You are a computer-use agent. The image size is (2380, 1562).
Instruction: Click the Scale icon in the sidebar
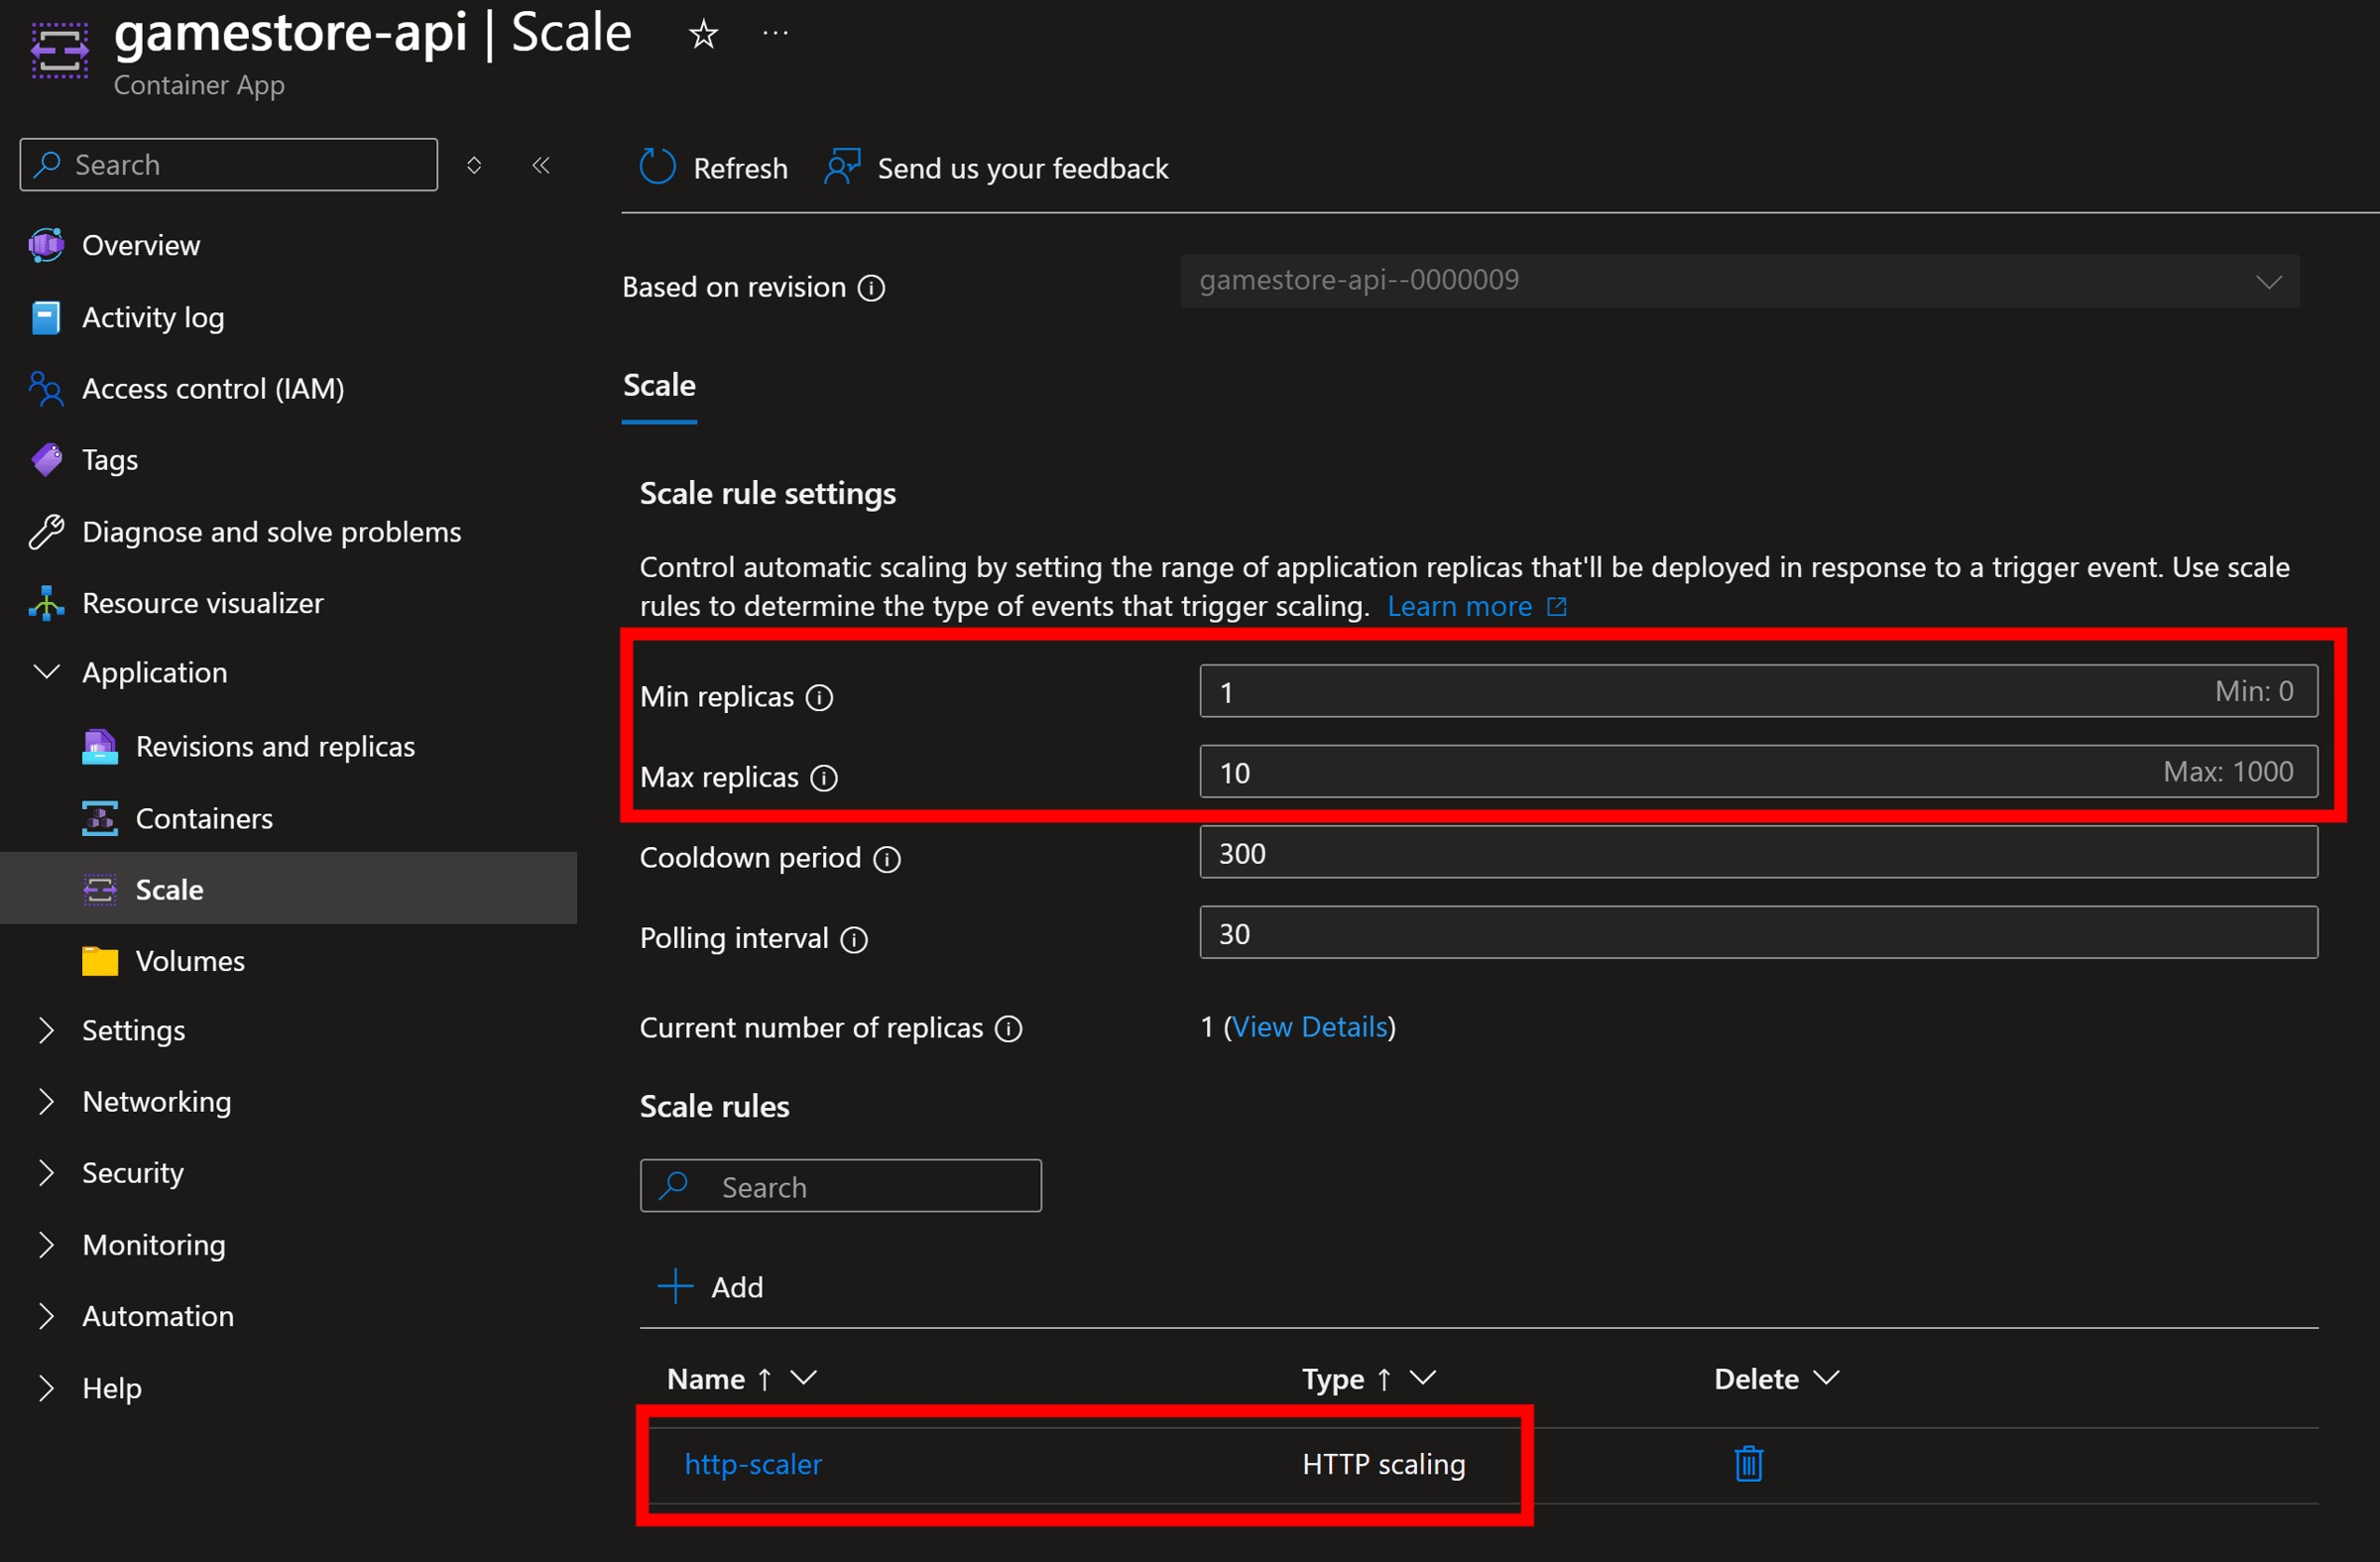[x=100, y=890]
